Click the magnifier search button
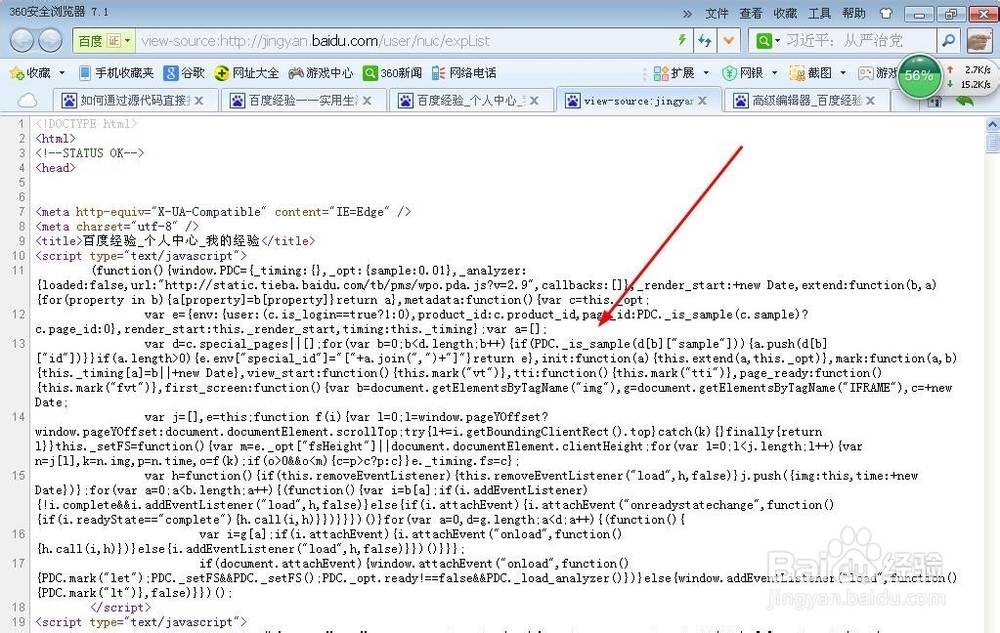1000x633 pixels. [x=948, y=41]
